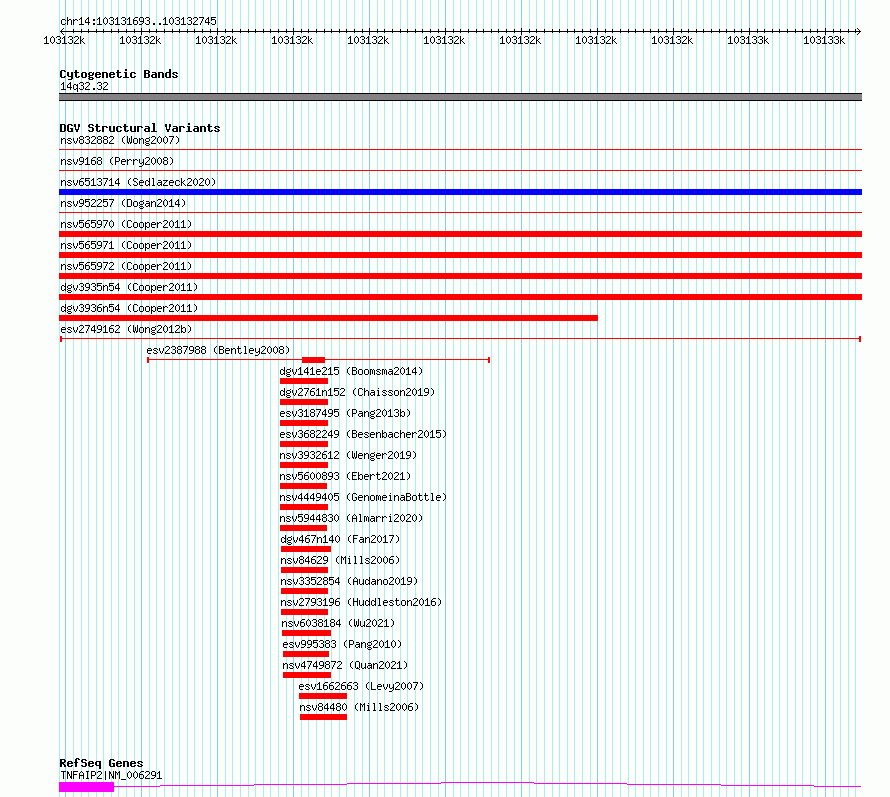Open the nsv9168 (Perry2008) variant label
The image size is (890, 797).
point(117,161)
